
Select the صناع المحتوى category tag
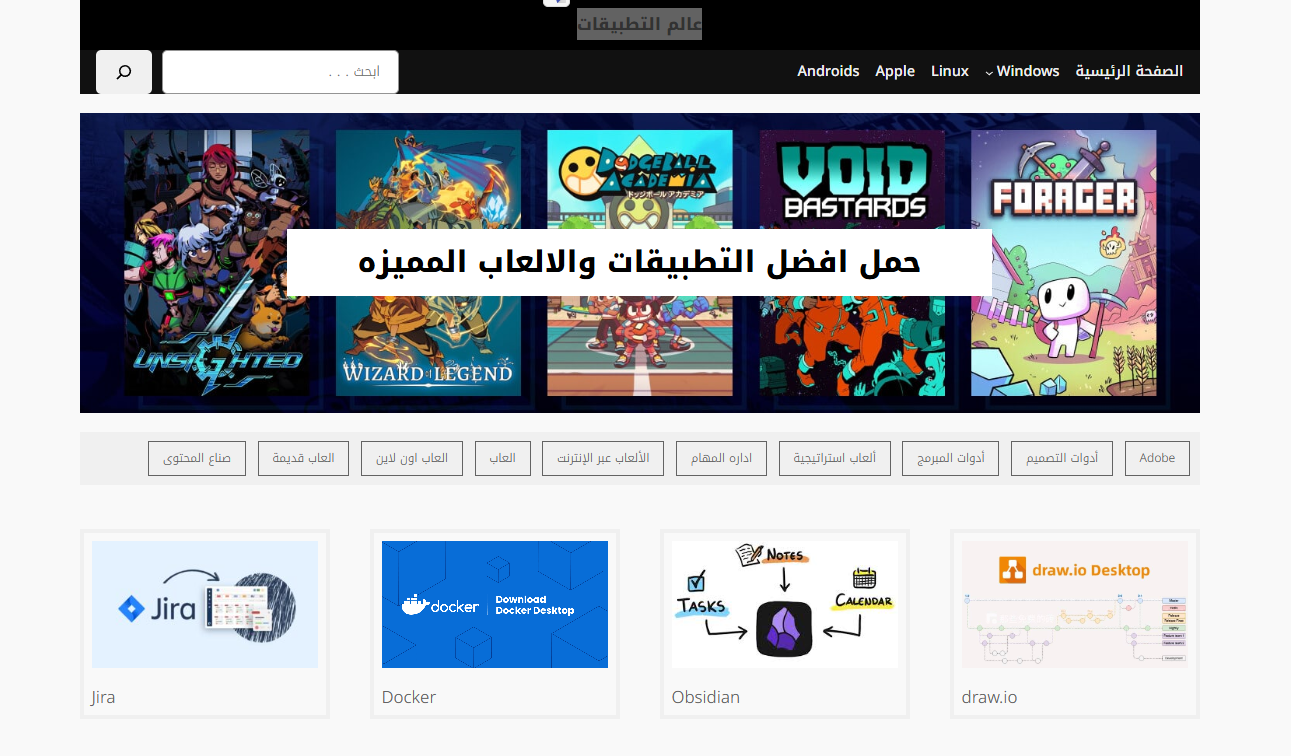[x=197, y=458]
